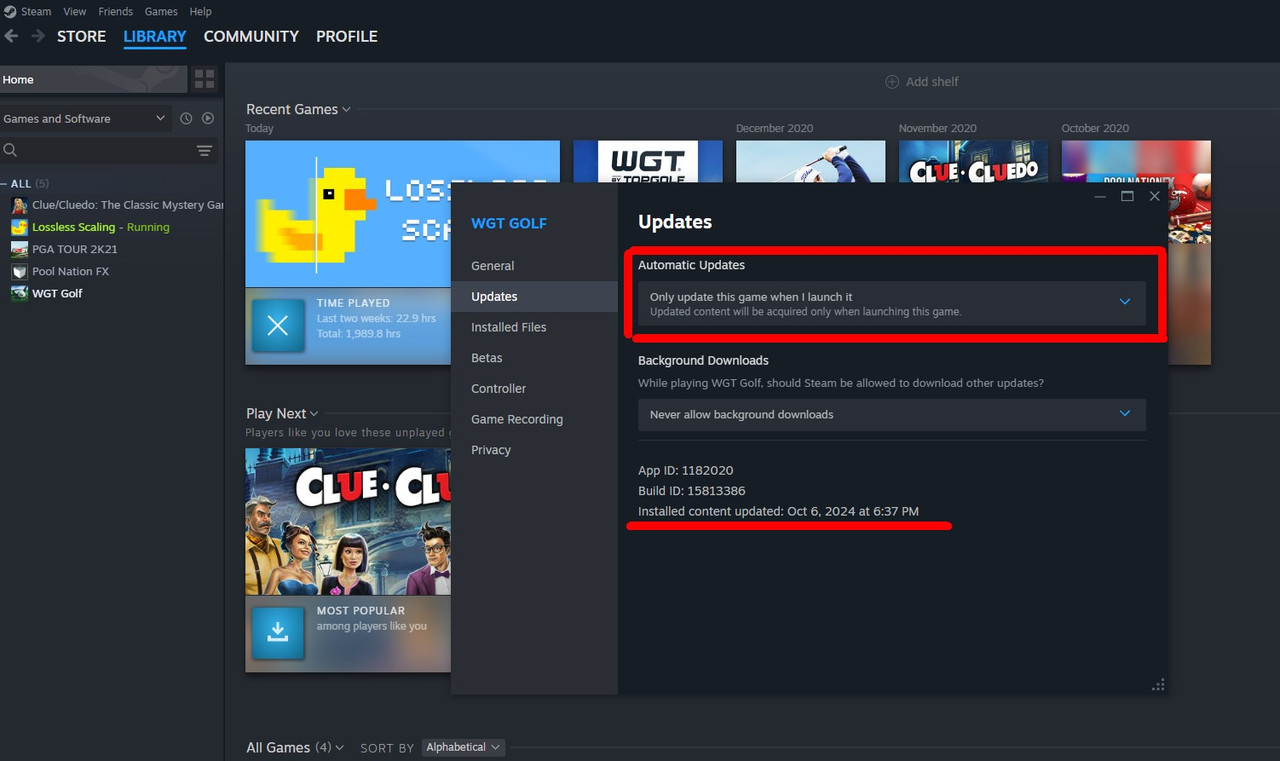Viewport: 1280px width, 761px height.
Task: Open Game Recording properties tab
Action: coord(534,419)
